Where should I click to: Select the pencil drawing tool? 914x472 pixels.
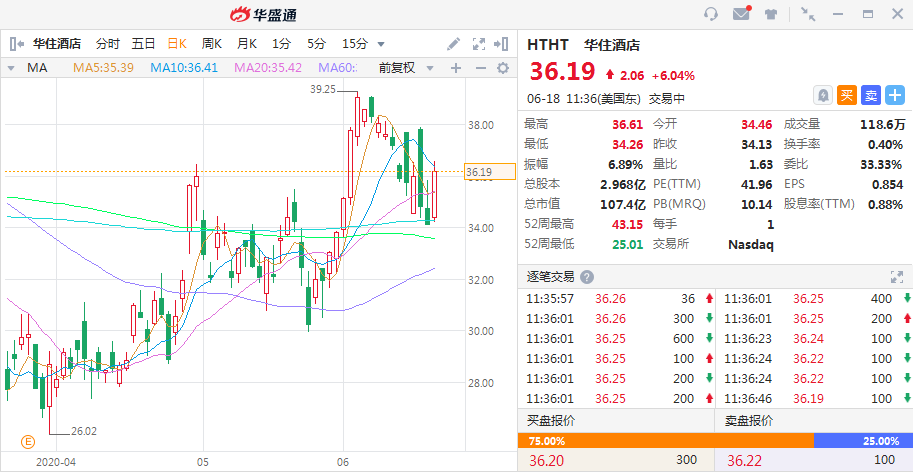point(454,44)
